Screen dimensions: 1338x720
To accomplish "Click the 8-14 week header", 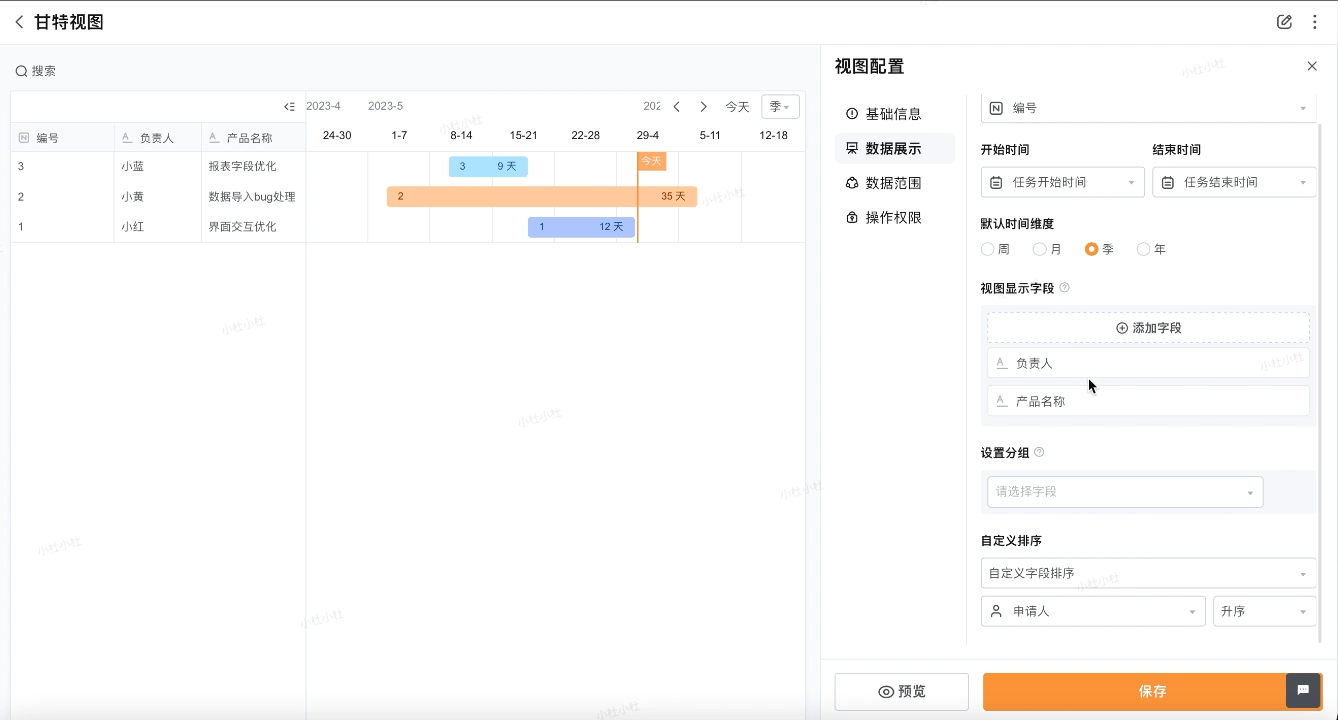I will click(461, 135).
